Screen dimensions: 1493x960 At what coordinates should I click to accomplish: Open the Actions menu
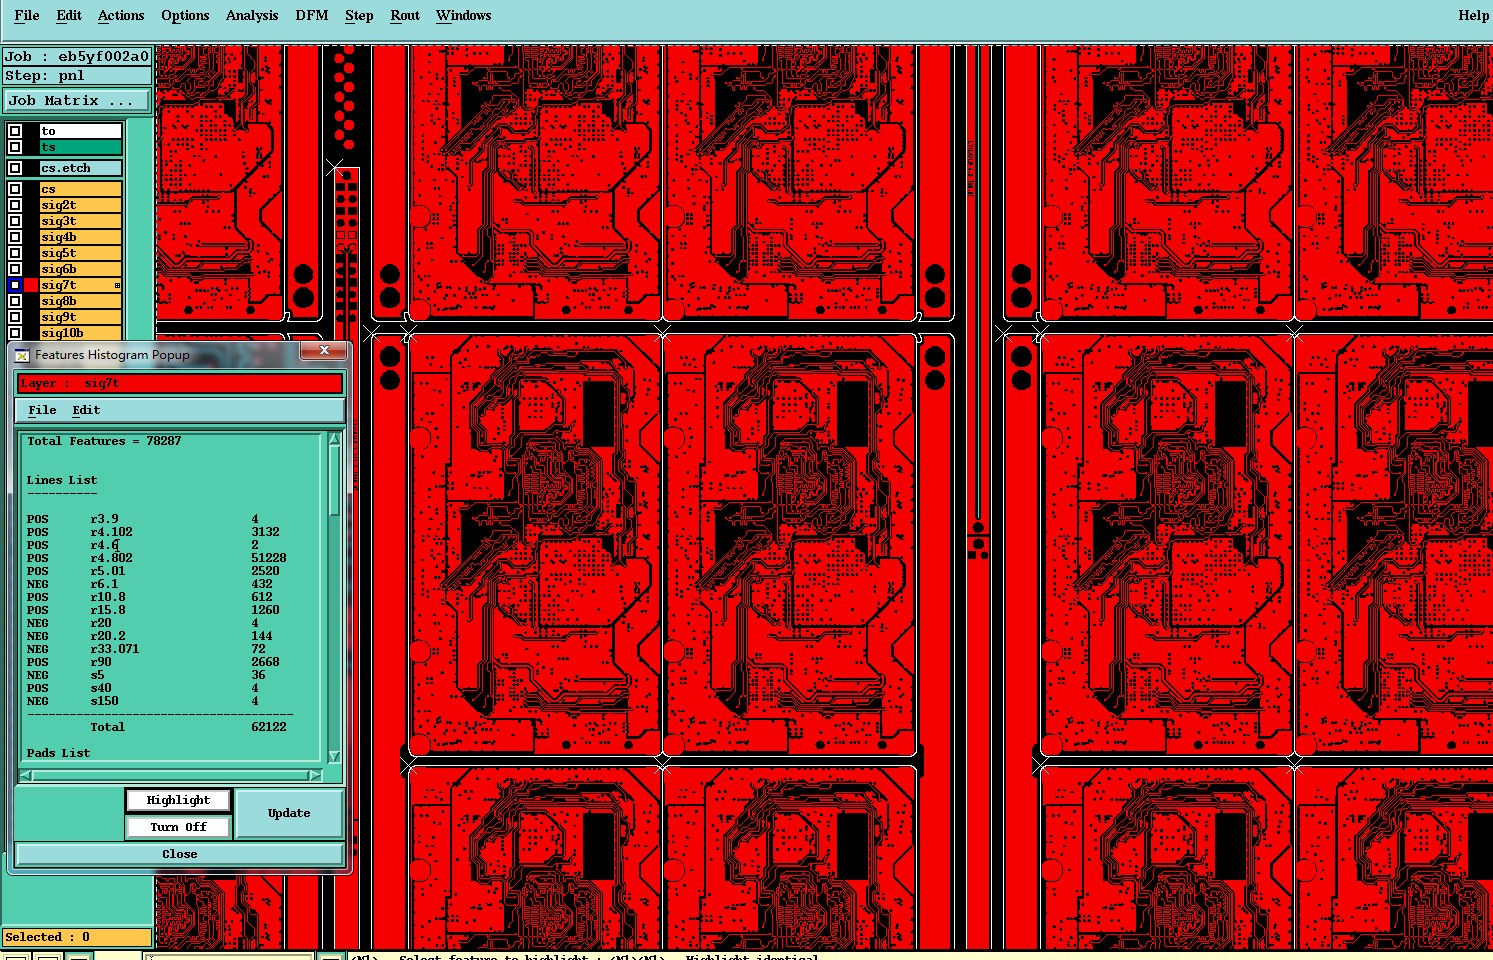pyautogui.click(x=121, y=15)
